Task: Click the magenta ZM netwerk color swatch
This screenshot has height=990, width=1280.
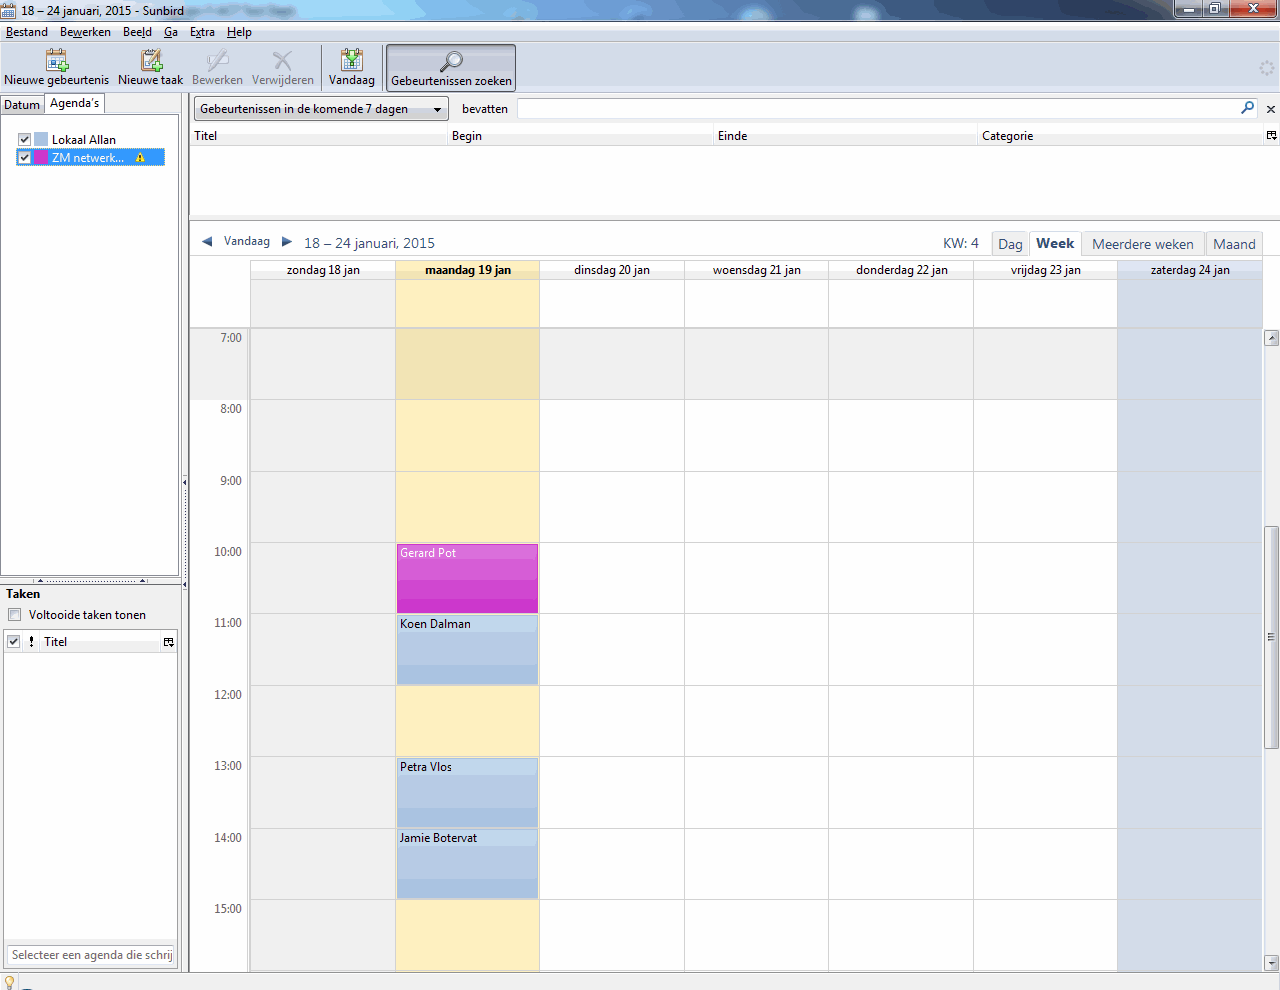Action: [41, 158]
